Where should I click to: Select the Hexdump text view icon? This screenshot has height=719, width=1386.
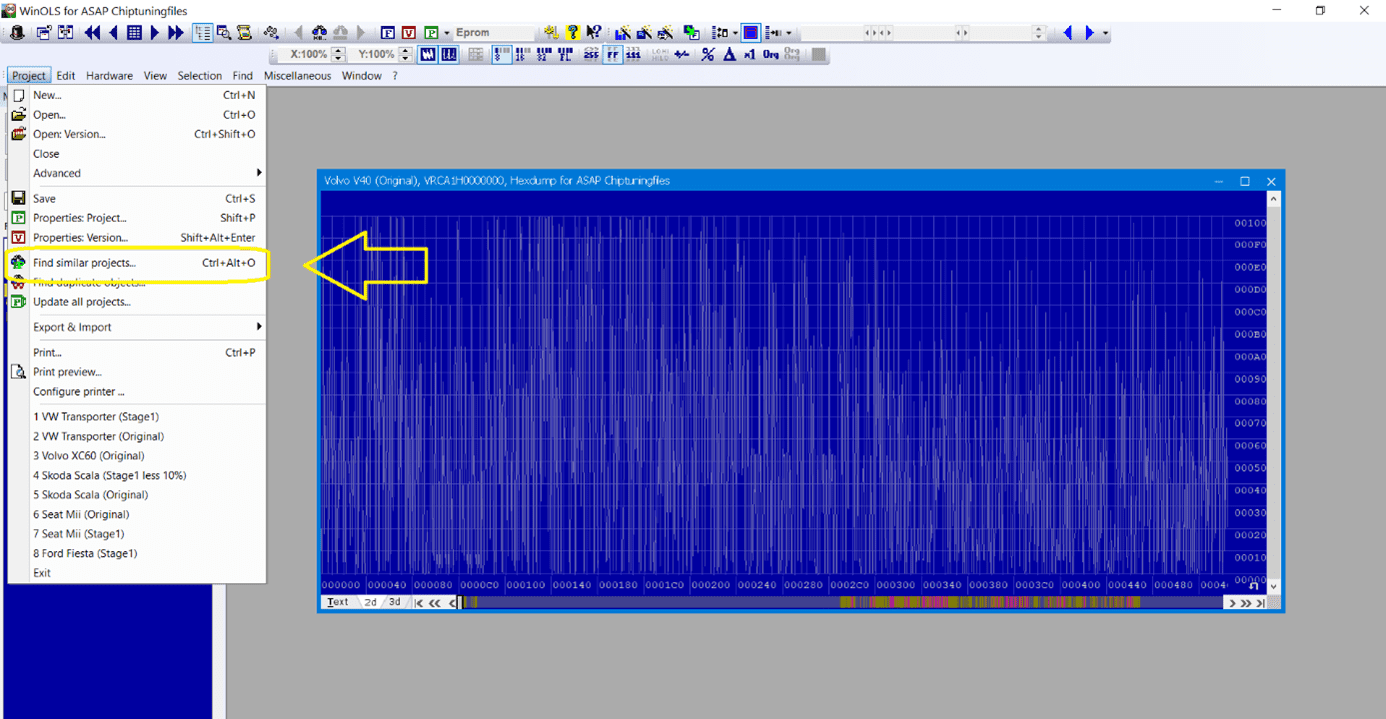[428, 55]
